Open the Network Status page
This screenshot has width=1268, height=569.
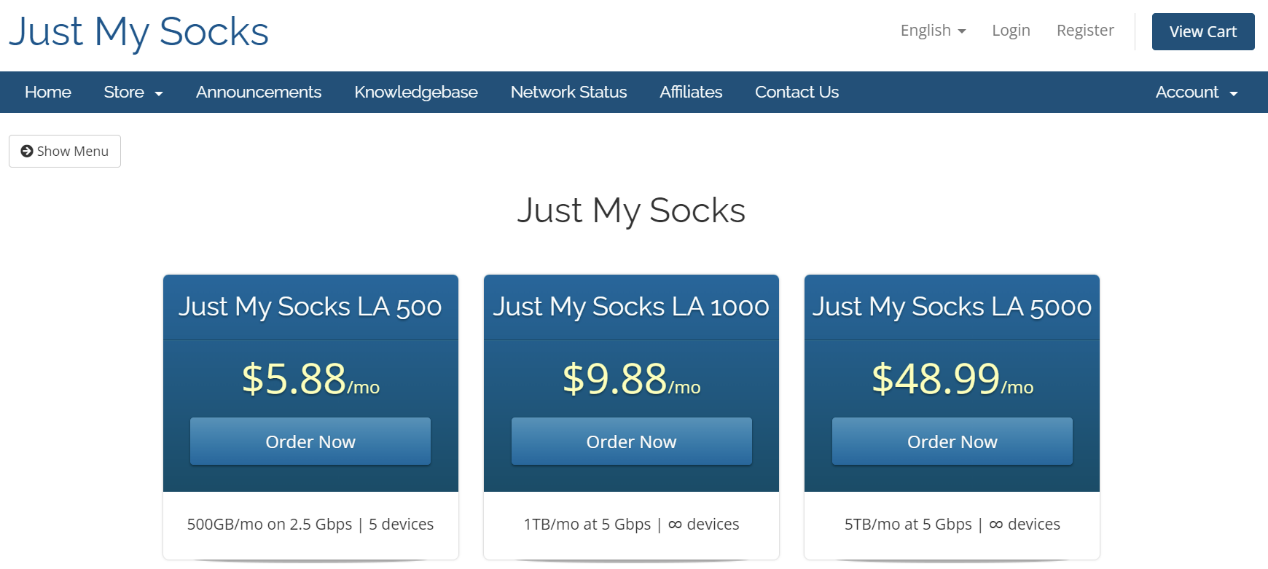pos(569,92)
